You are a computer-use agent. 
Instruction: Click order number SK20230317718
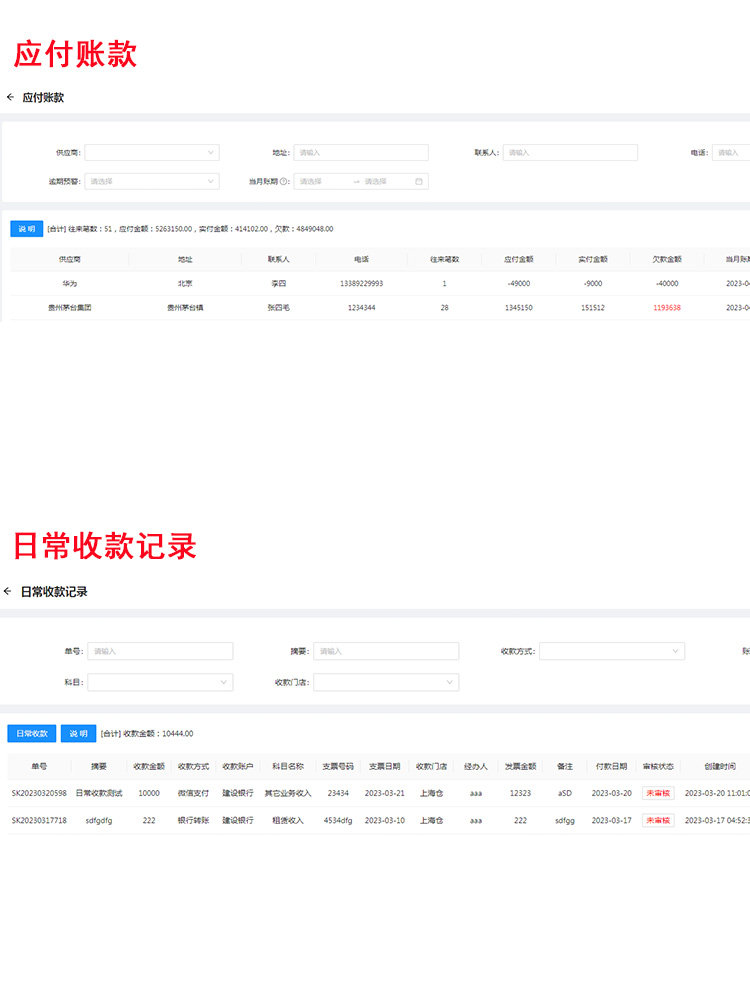[39, 820]
